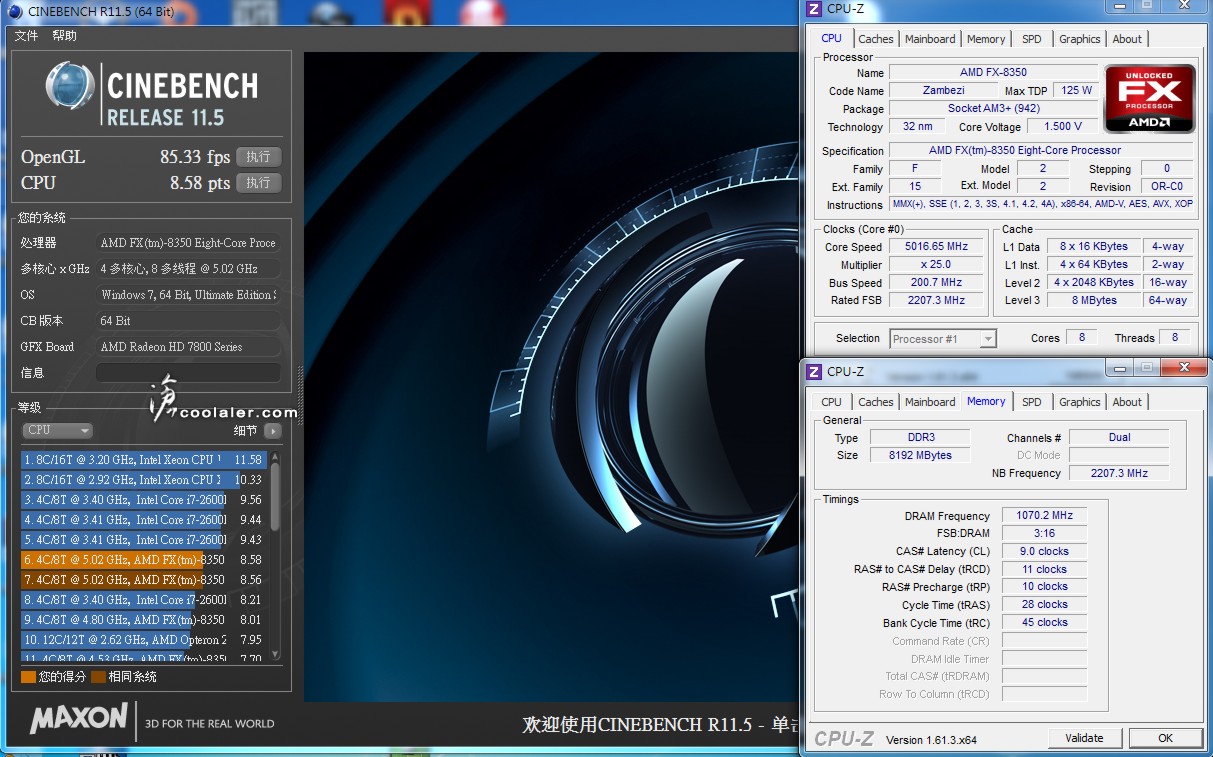Click the OK button in CPU-Z
1213x757 pixels.
click(x=1165, y=738)
